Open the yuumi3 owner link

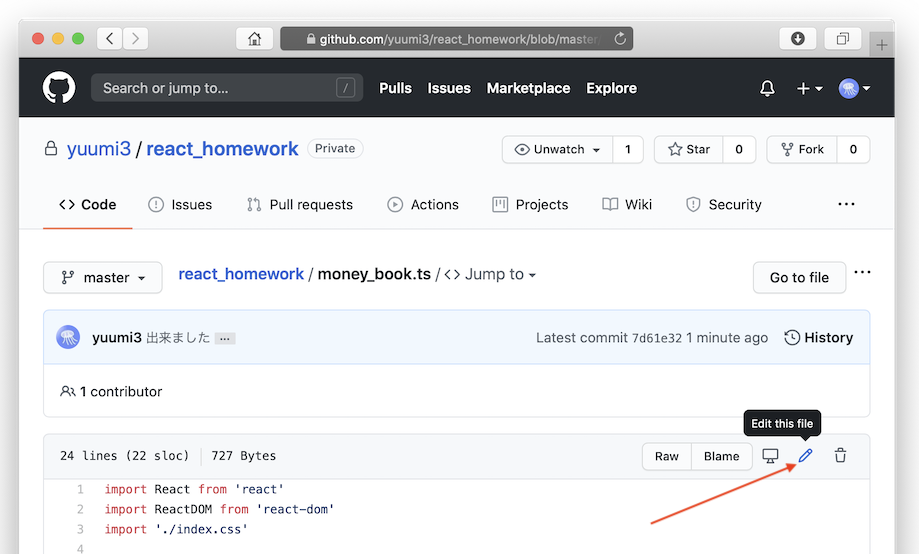99,149
